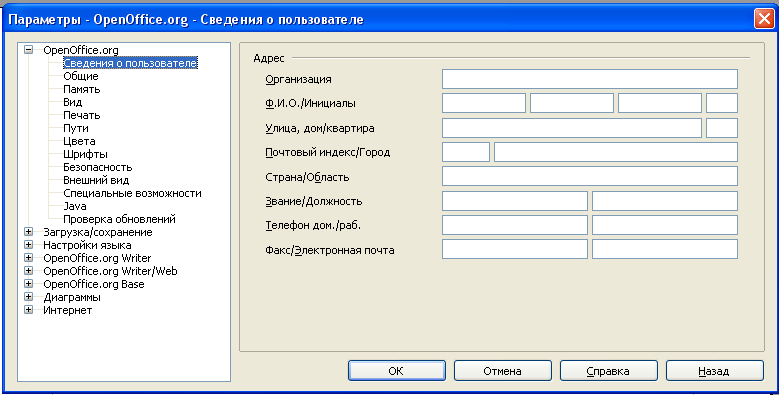The image size is (779, 395).
Task: Close the Параметры dialog window
Action: tap(763, 19)
